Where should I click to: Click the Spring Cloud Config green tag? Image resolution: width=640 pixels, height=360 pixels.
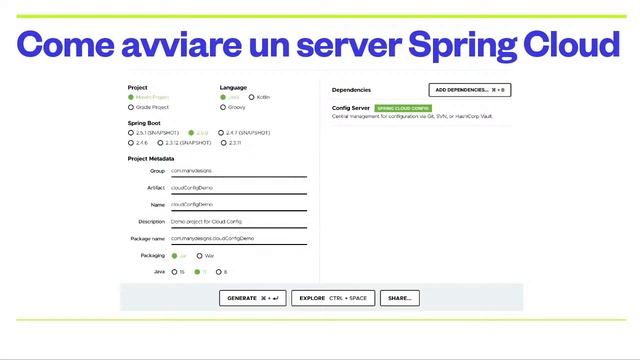coord(403,108)
